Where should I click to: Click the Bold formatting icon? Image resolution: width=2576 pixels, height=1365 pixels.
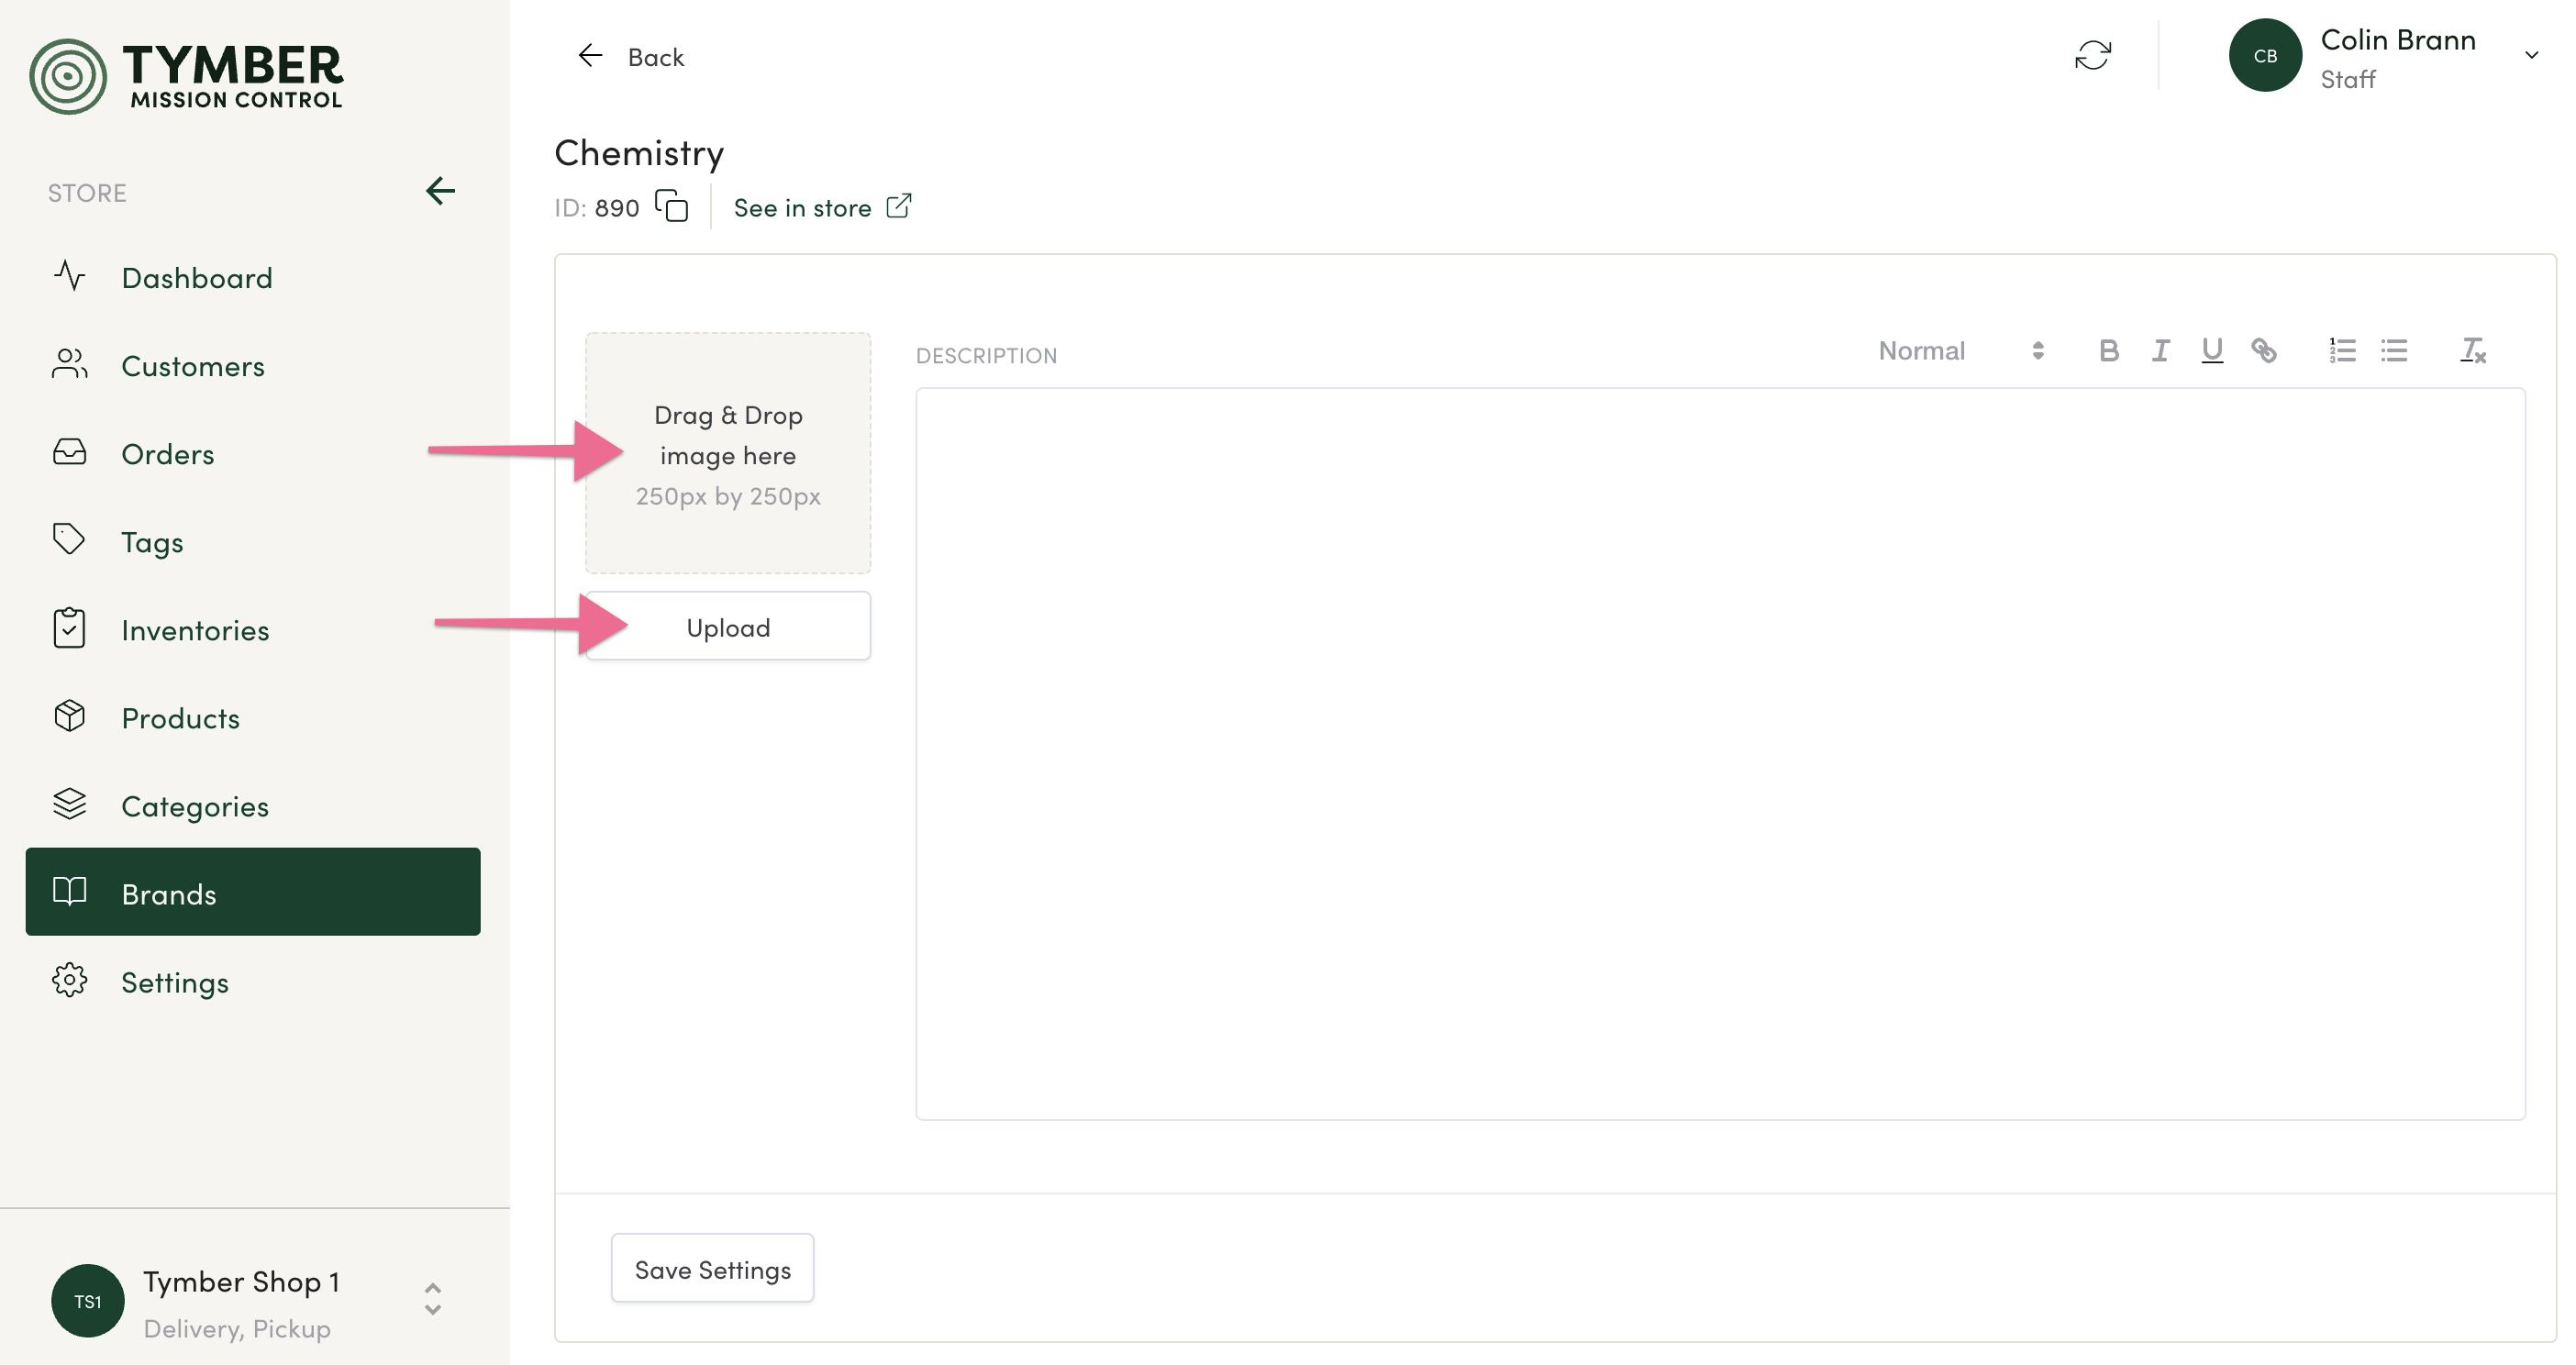click(x=2108, y=351)
